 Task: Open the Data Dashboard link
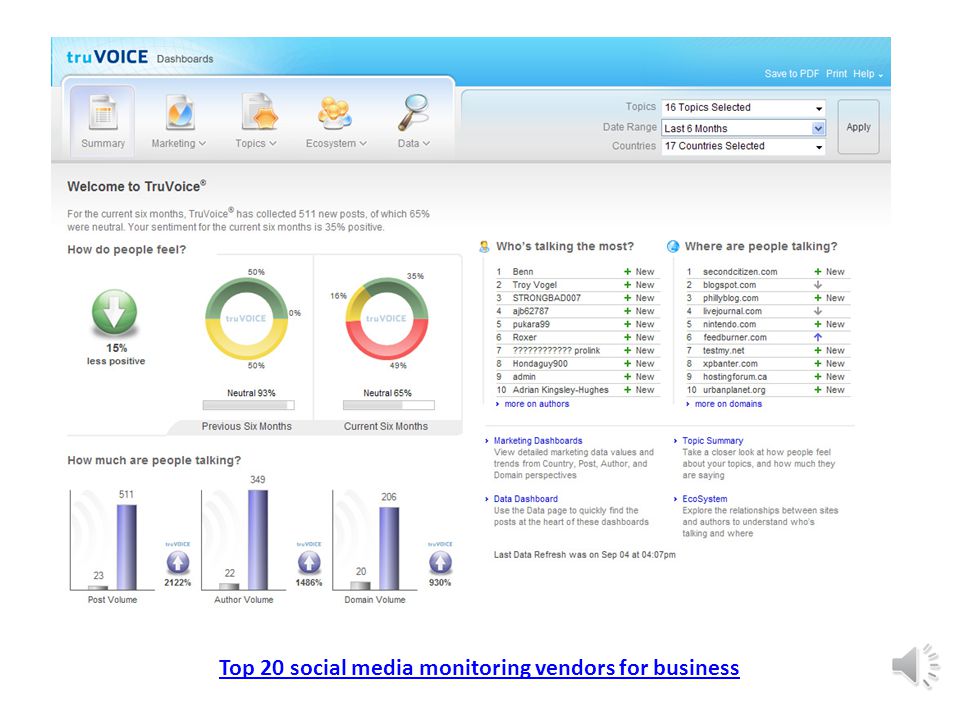click(x=526, y=499)
